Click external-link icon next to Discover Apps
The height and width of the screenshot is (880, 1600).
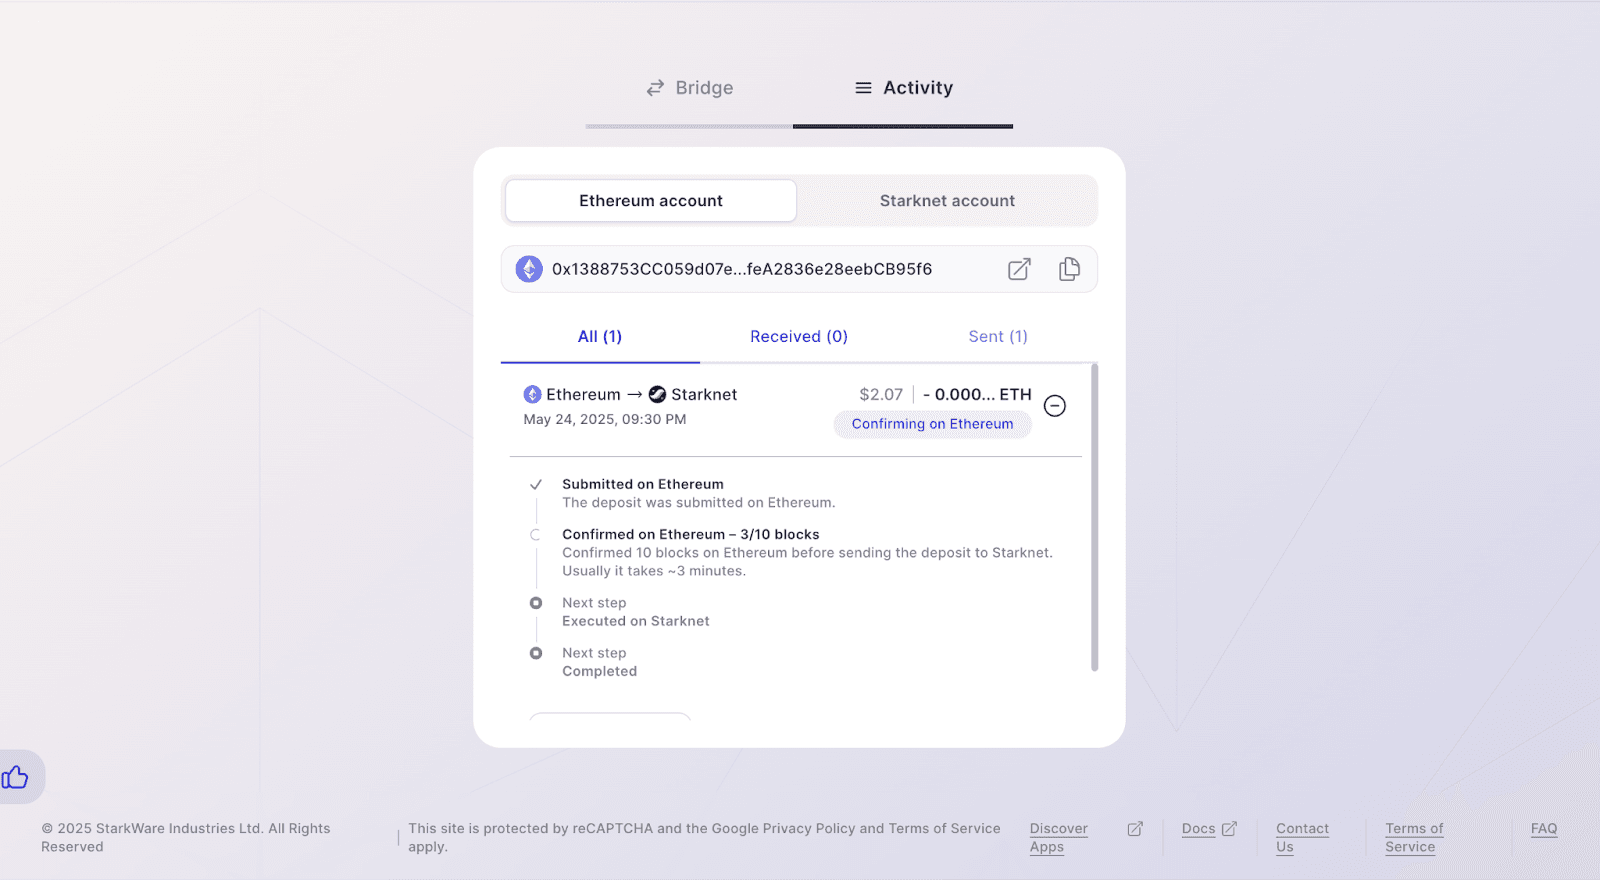pyautogui.click(x=1135, y=829)
